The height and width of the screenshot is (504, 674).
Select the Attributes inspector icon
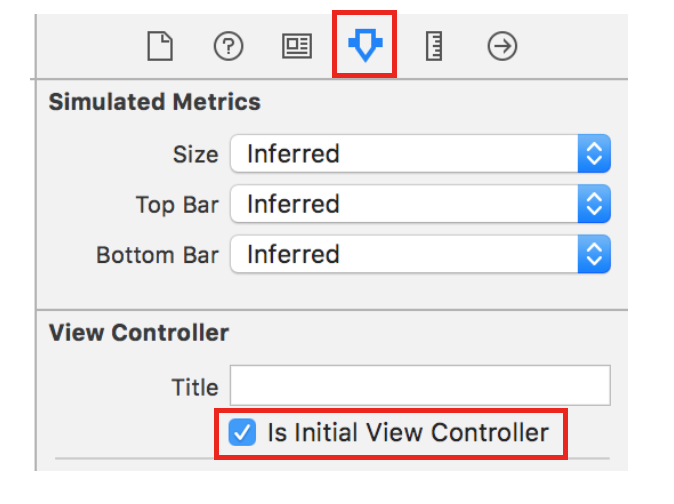tap(365, 45)
